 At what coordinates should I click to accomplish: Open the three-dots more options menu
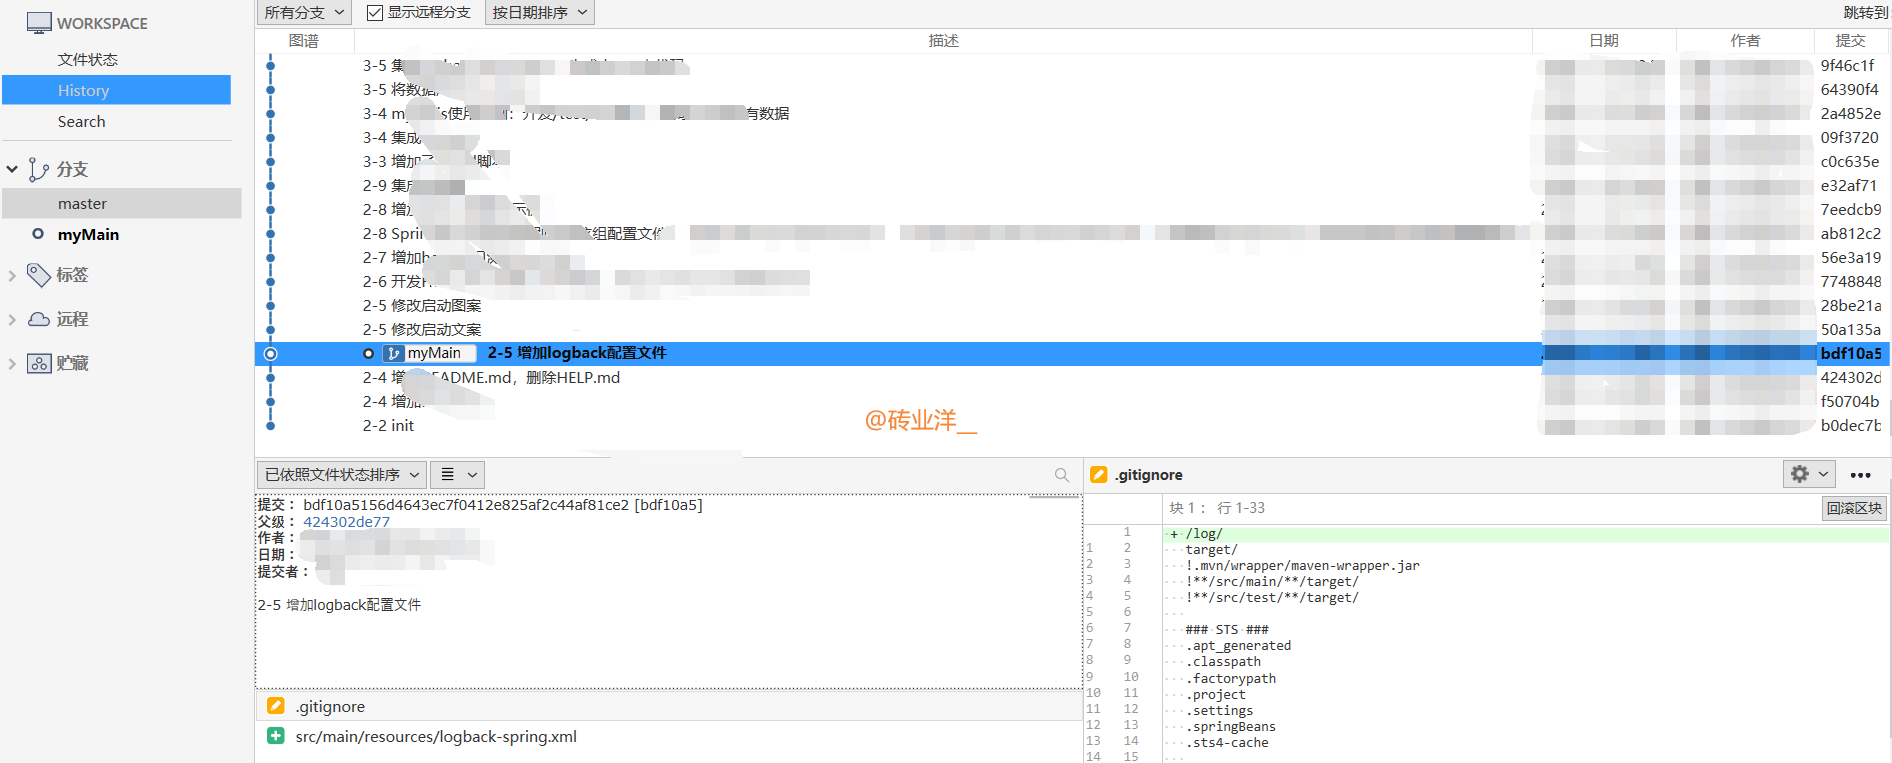[1860, 475]
